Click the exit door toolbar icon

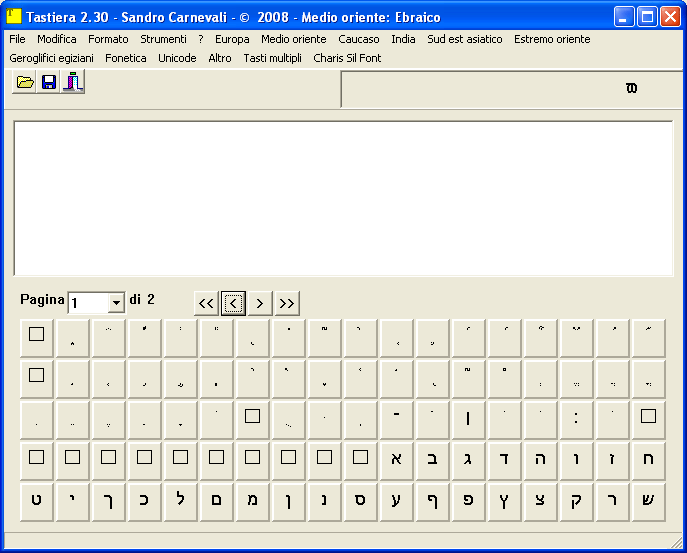pos(72,82)
